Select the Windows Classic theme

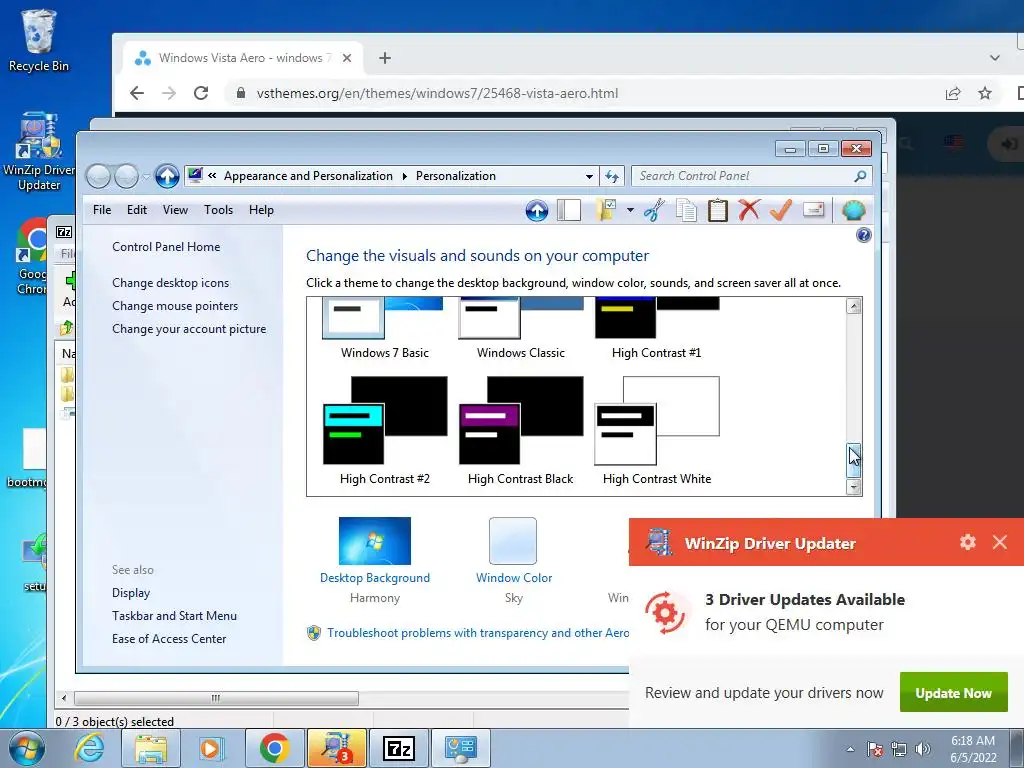click(x=520, y=327)
